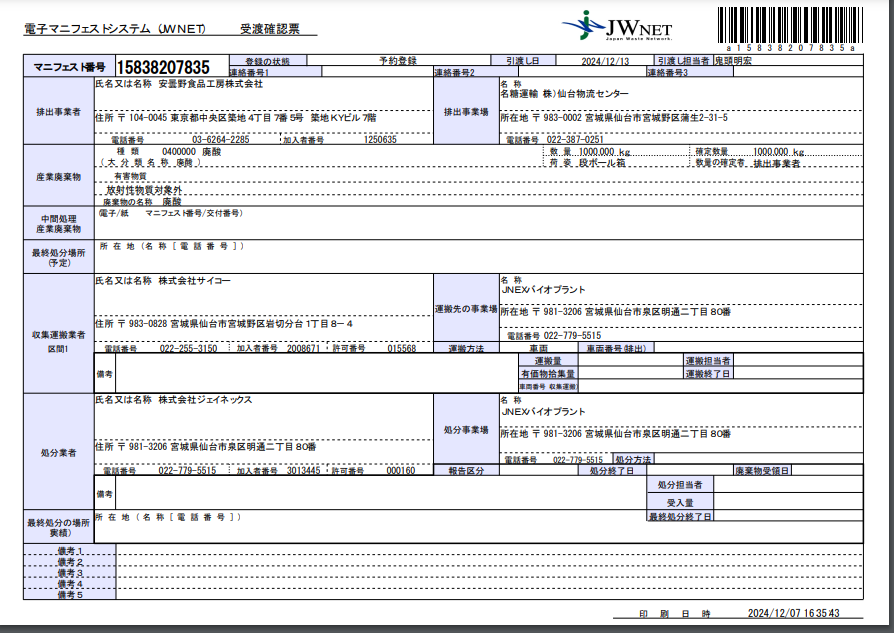Click the 電子マニフェストシステム 受渡確認票 title
The image size is (894, 633).
click(168, 30)
